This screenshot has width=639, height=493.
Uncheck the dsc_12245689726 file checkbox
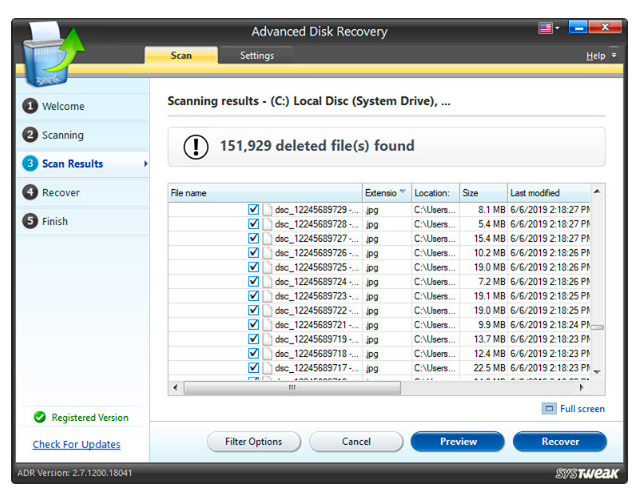click(x=253, y=253)
